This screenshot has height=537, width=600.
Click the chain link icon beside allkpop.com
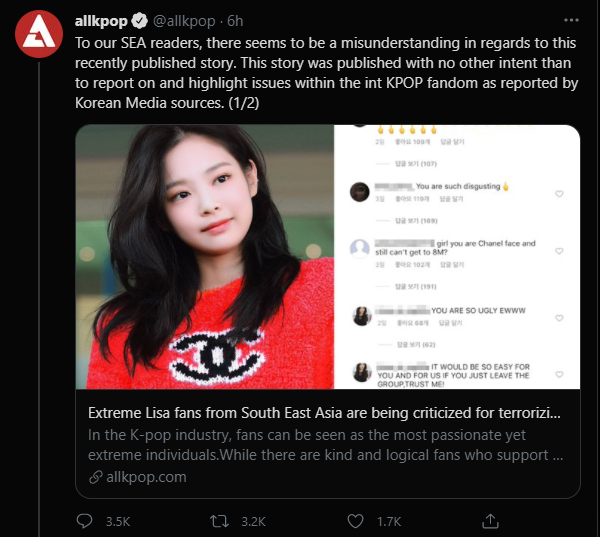pyautogui.click(x=95, y=477)
